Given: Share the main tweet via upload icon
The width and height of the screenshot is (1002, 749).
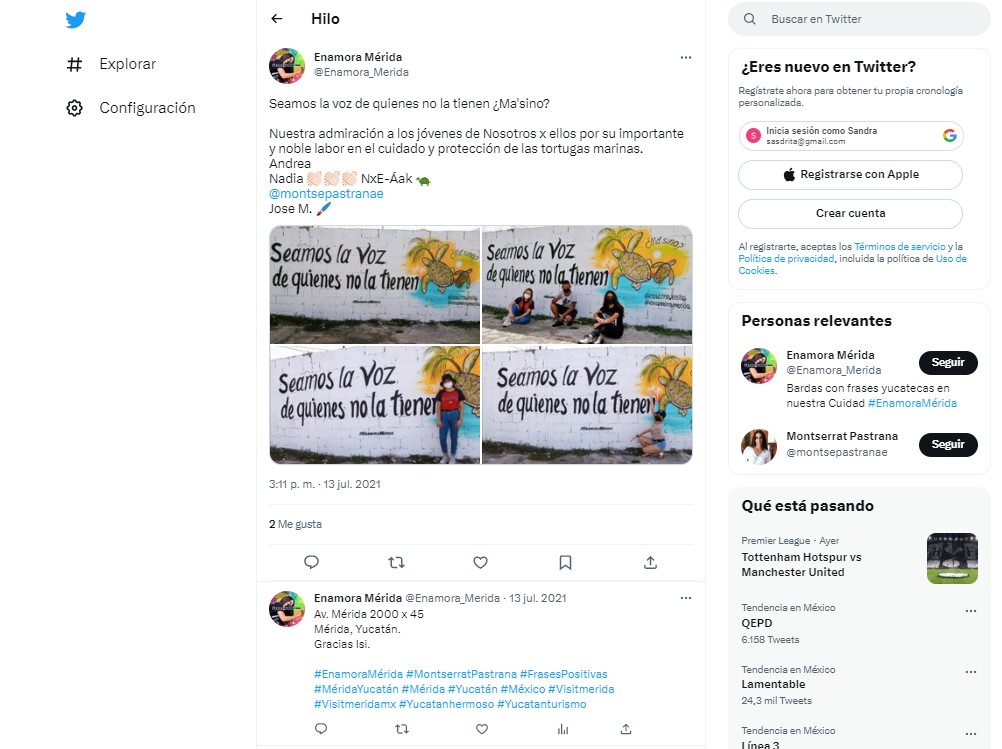Looking at the screenshot, I should (651, 562).
